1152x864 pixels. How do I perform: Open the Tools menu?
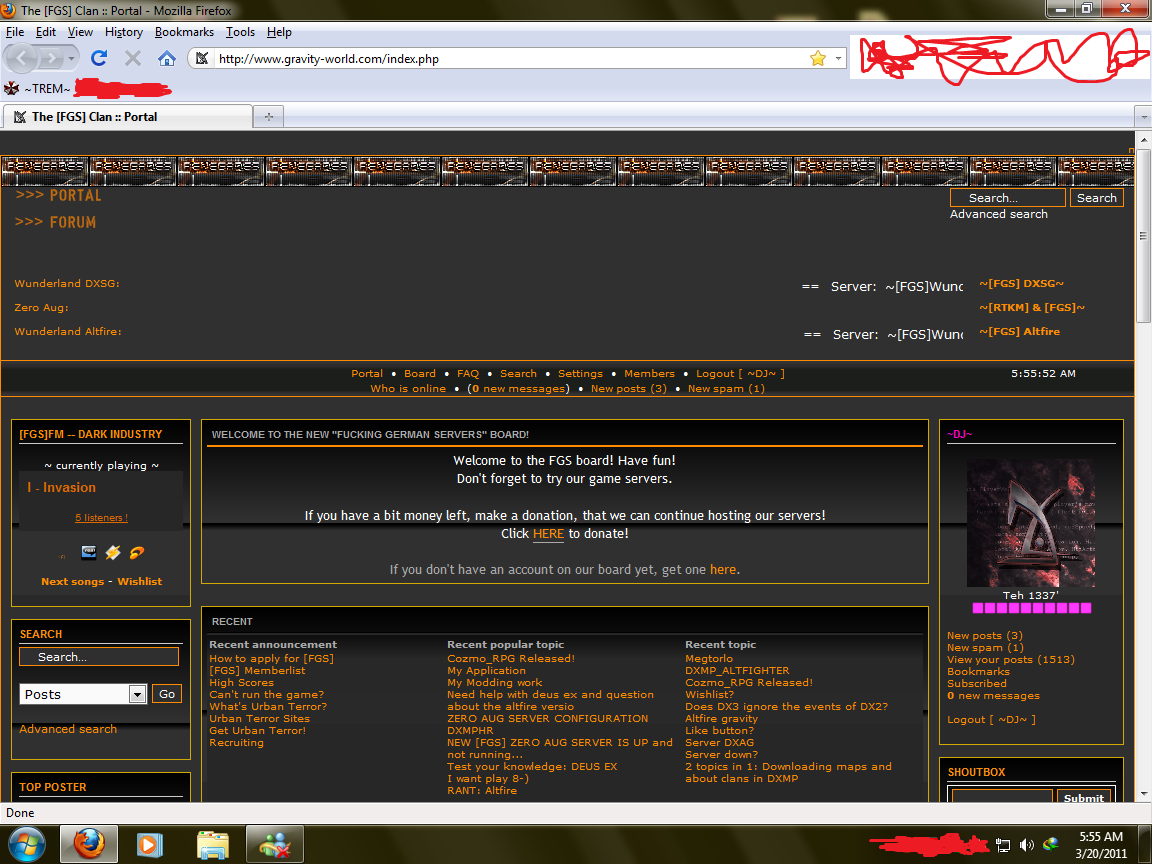point(240,32)
